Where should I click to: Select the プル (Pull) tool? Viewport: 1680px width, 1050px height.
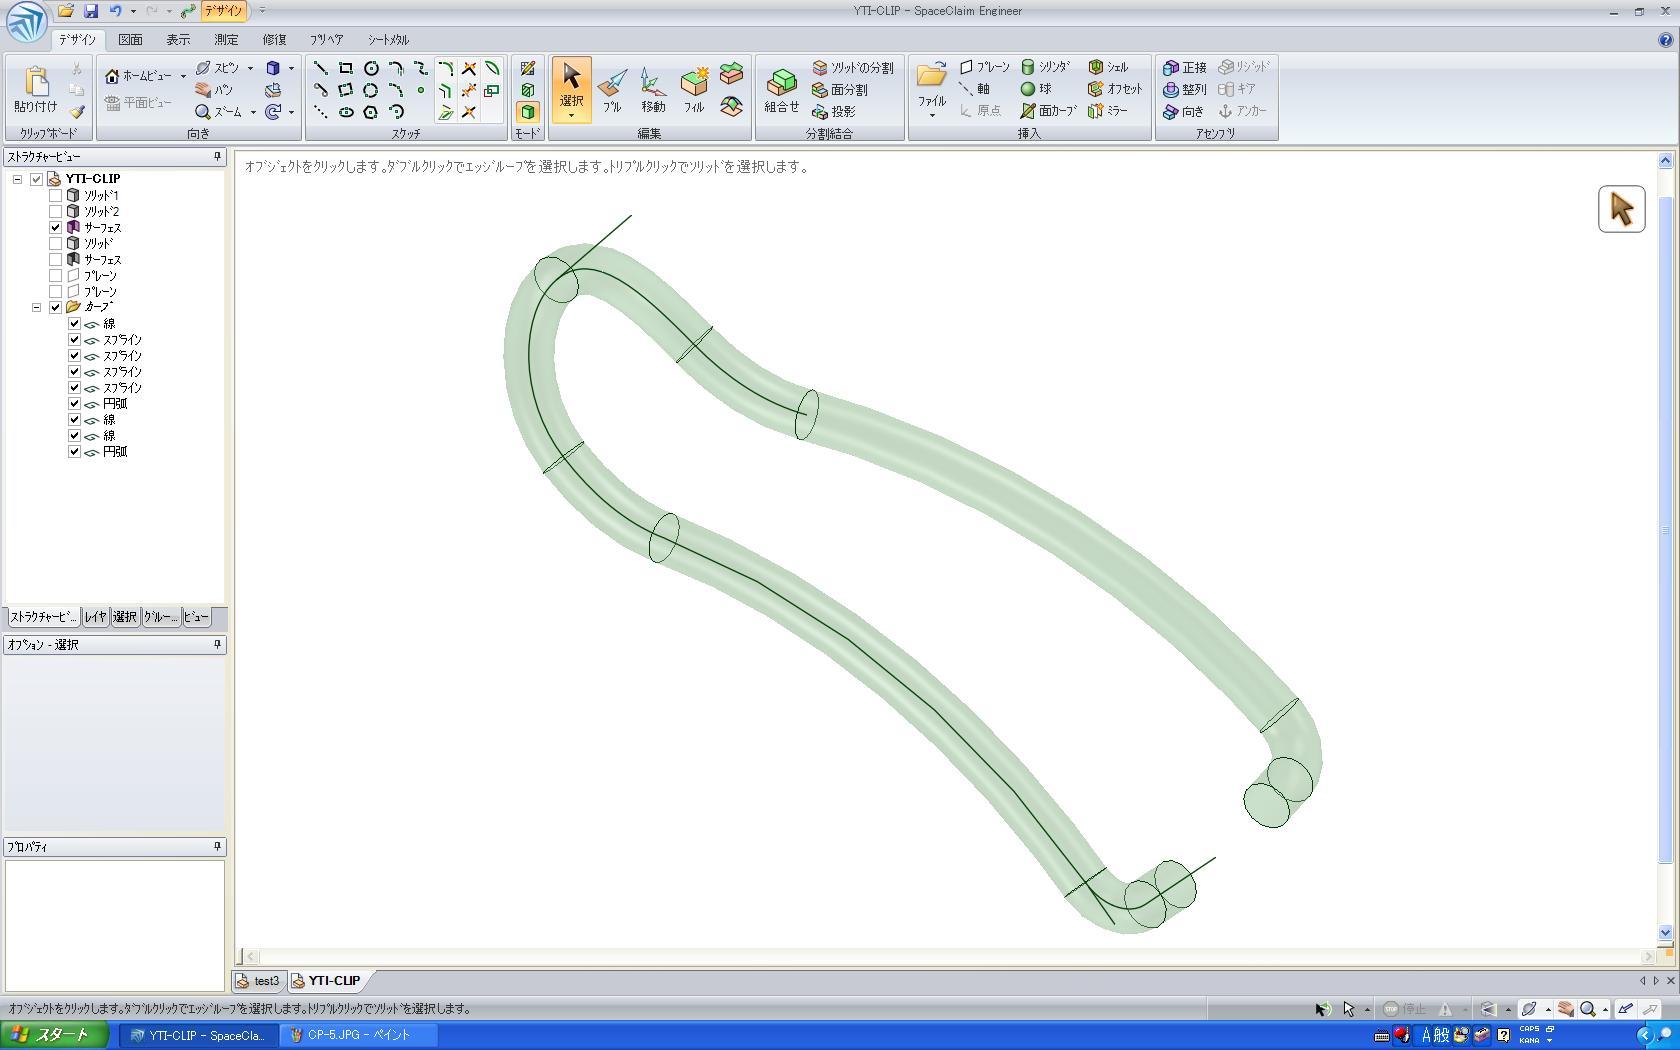click(611, 90)
